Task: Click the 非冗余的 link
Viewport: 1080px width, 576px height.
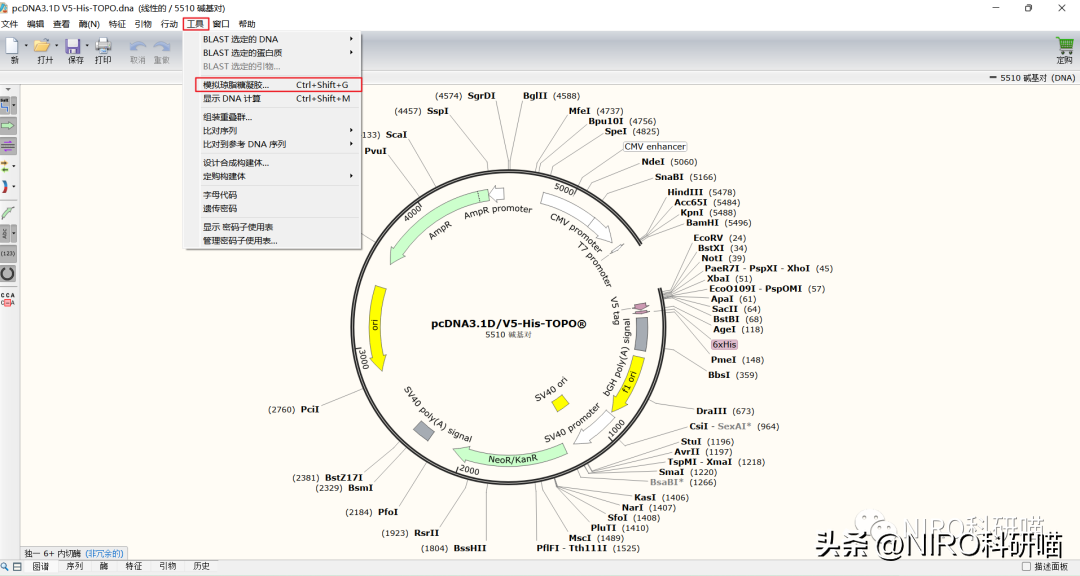Action: pyautogui.click(x=105, y=553)
